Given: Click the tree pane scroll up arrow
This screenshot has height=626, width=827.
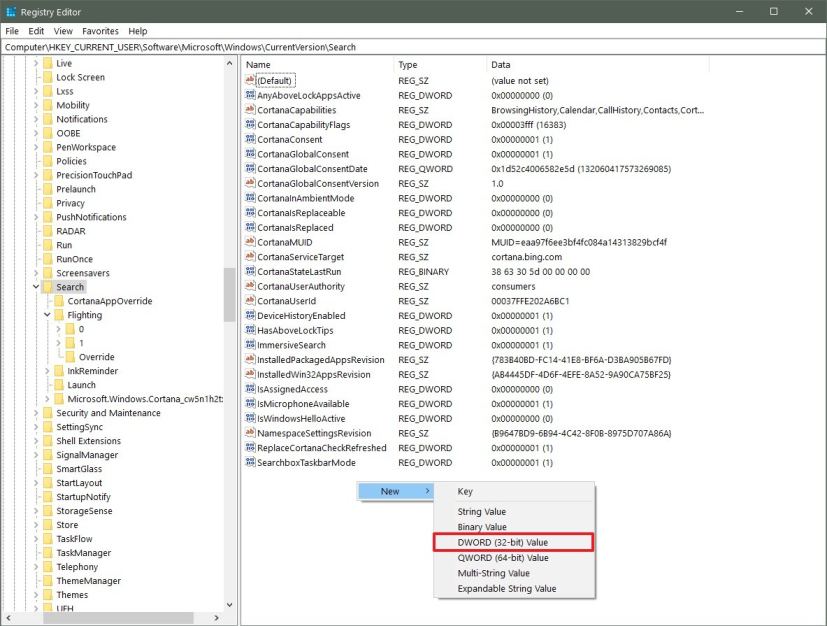Looking at the screenshot, I should pyautogui.click(x=229, y=63).
